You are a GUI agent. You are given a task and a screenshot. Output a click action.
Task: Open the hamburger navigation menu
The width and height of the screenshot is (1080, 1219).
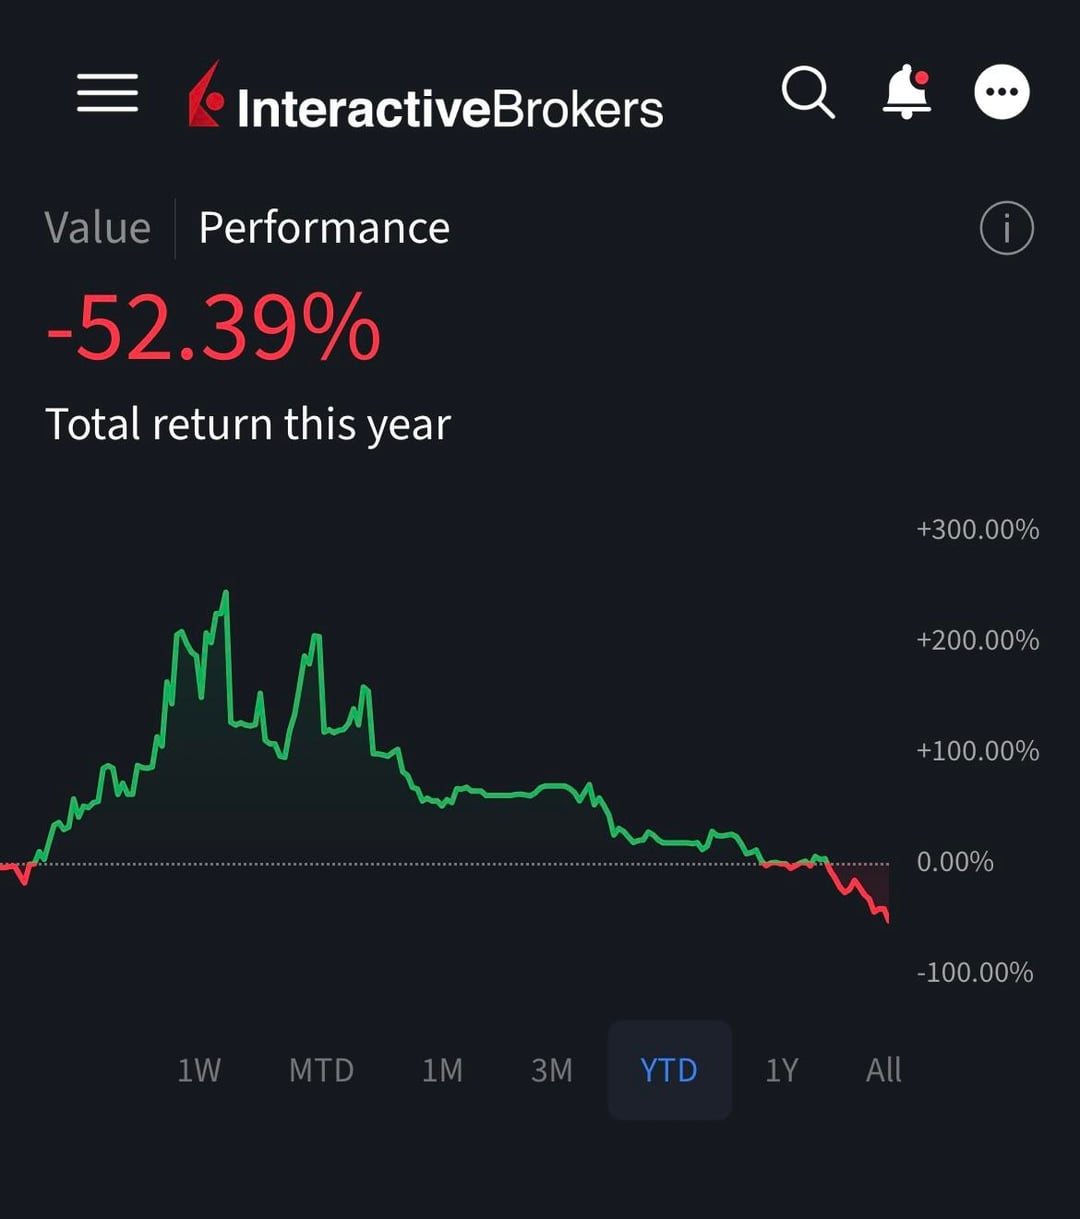107,93
